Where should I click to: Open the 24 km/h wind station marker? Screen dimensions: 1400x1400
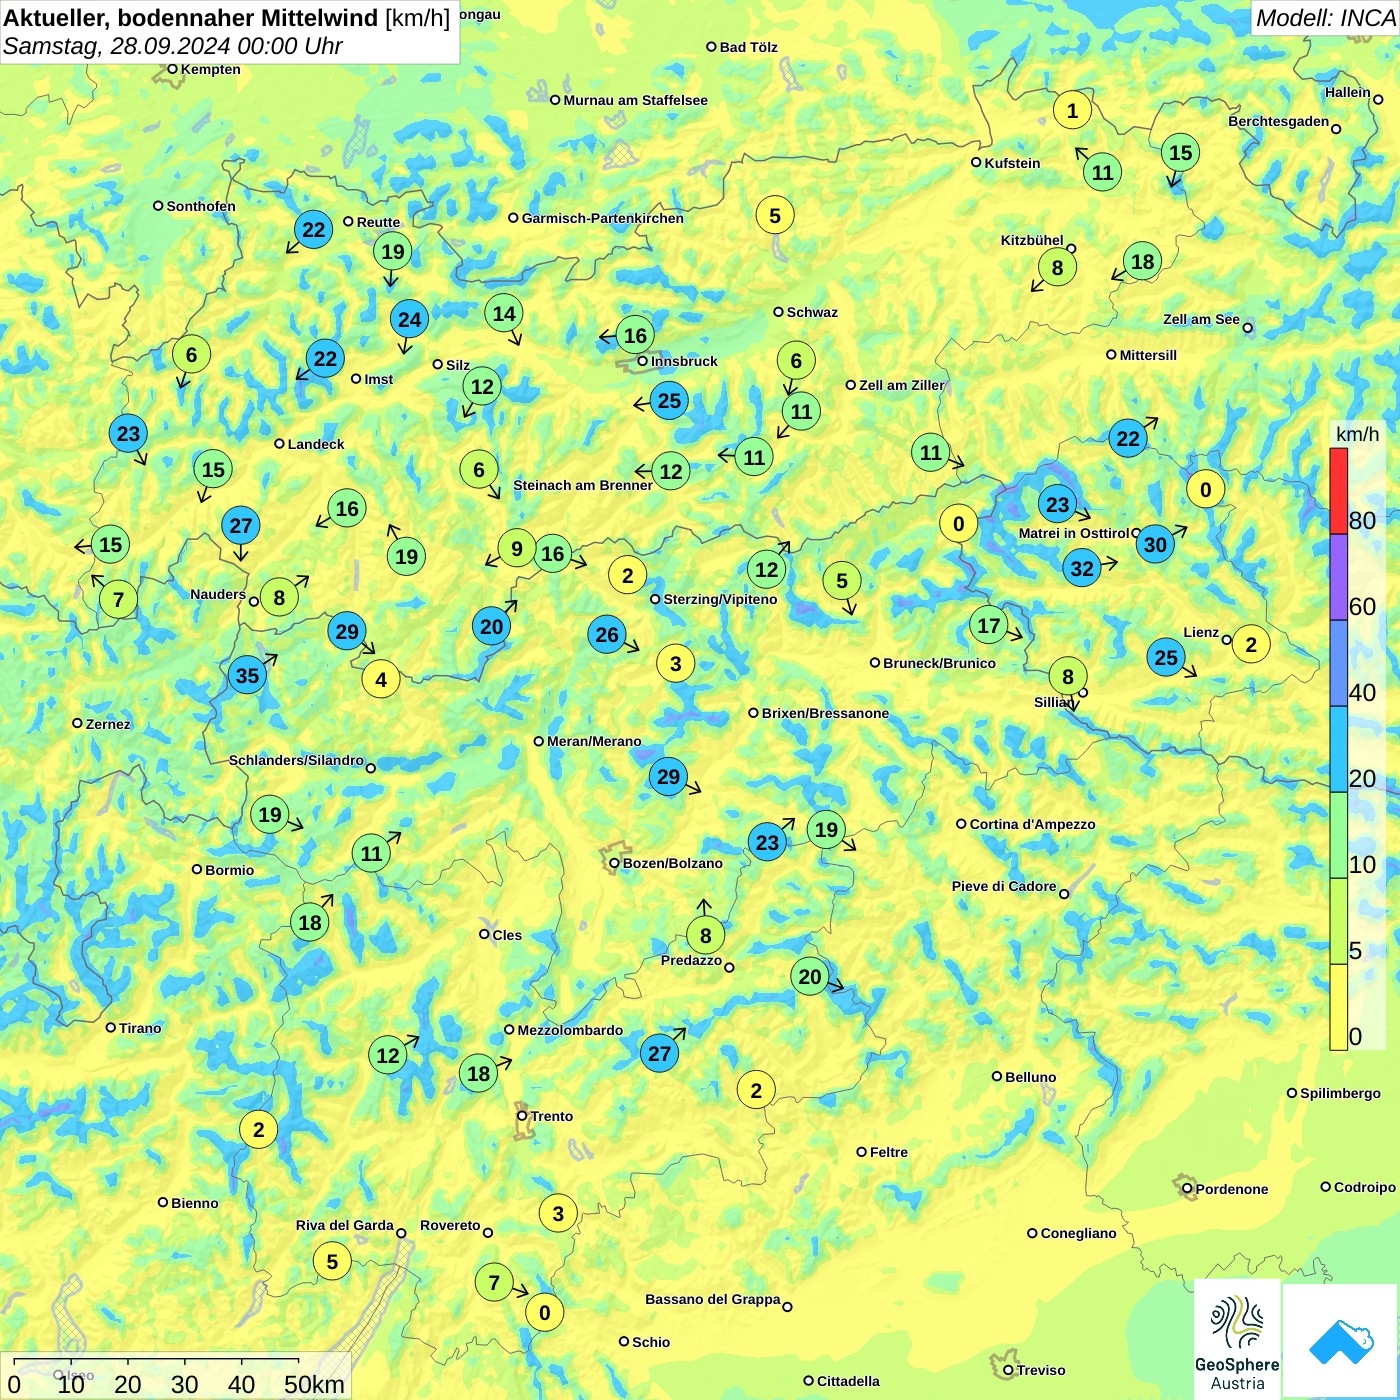click(x=409, y=319)
